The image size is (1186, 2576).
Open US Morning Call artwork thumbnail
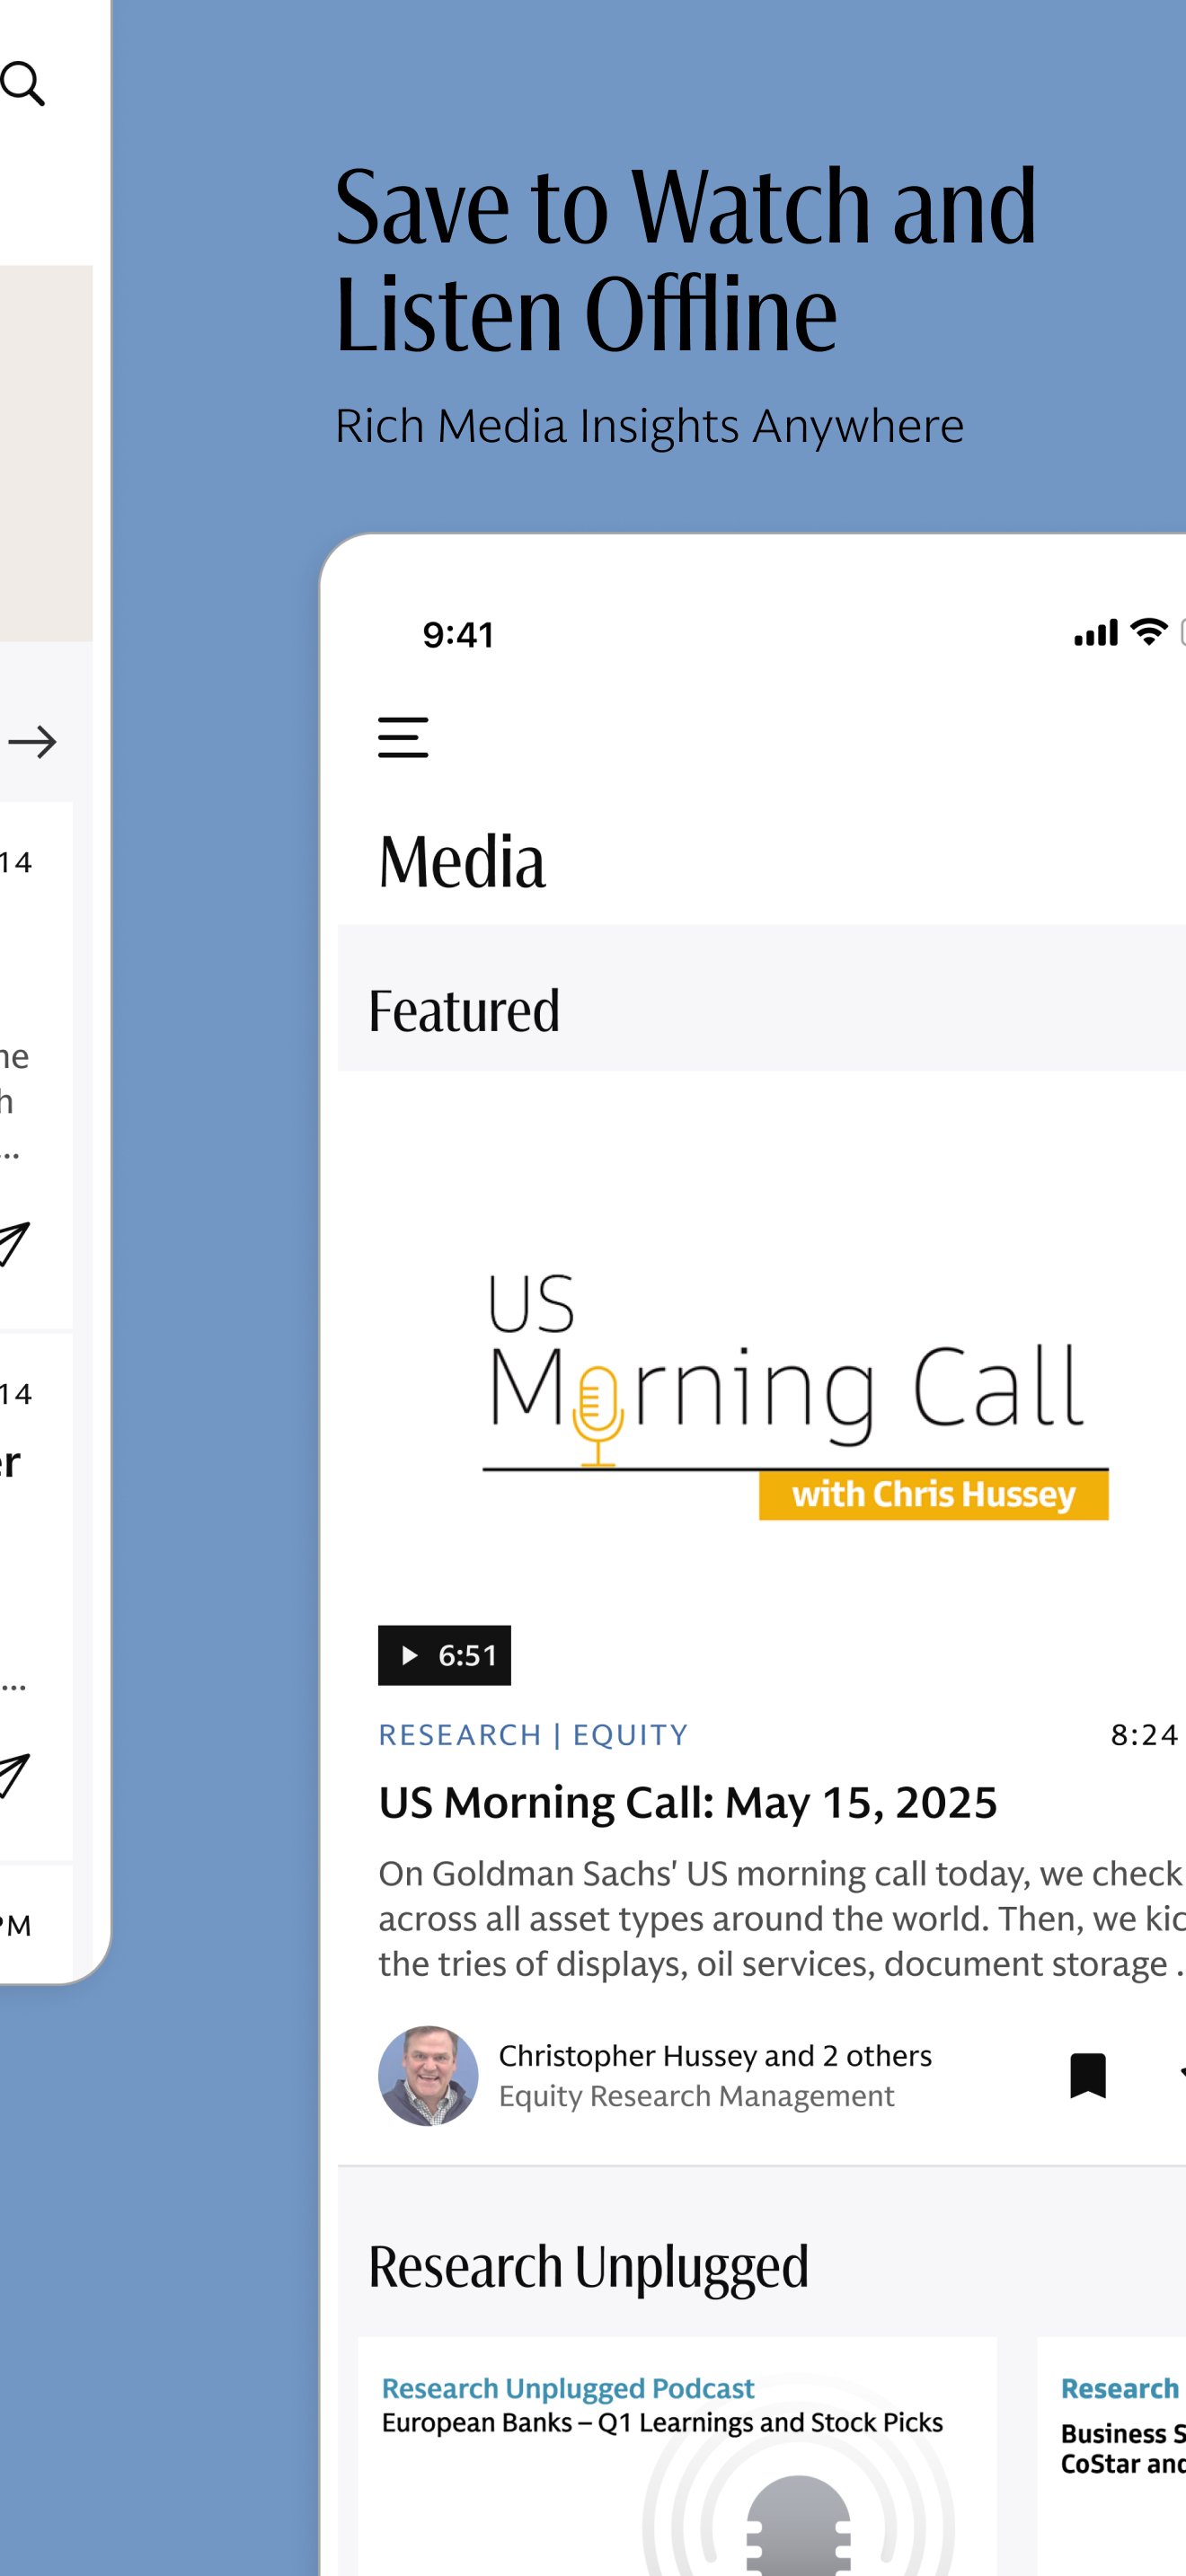pos(794,1395)
